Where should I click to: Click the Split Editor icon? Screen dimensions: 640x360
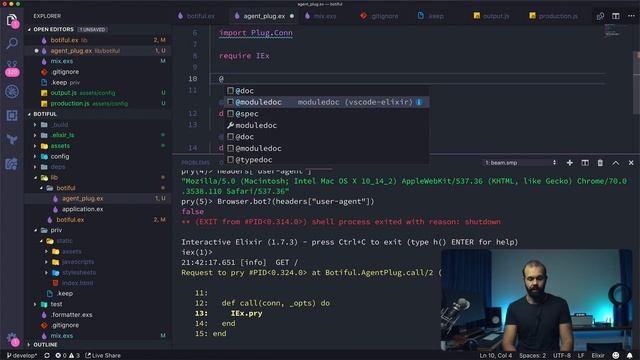tap(616, 16)
